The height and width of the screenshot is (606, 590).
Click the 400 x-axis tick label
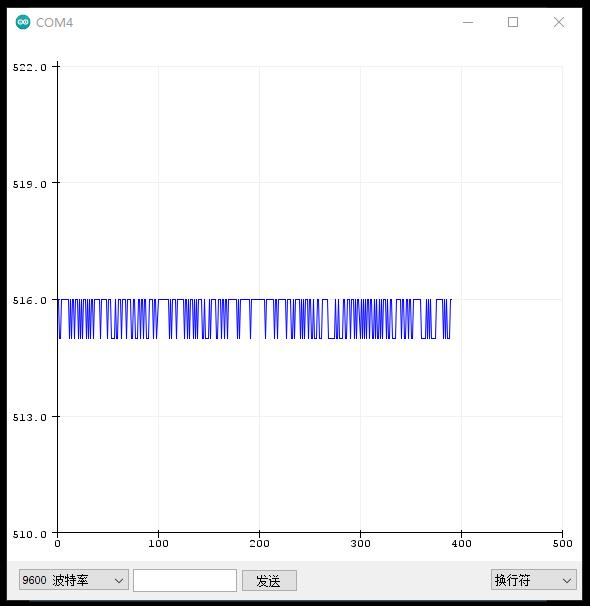(x=461, y=544)
